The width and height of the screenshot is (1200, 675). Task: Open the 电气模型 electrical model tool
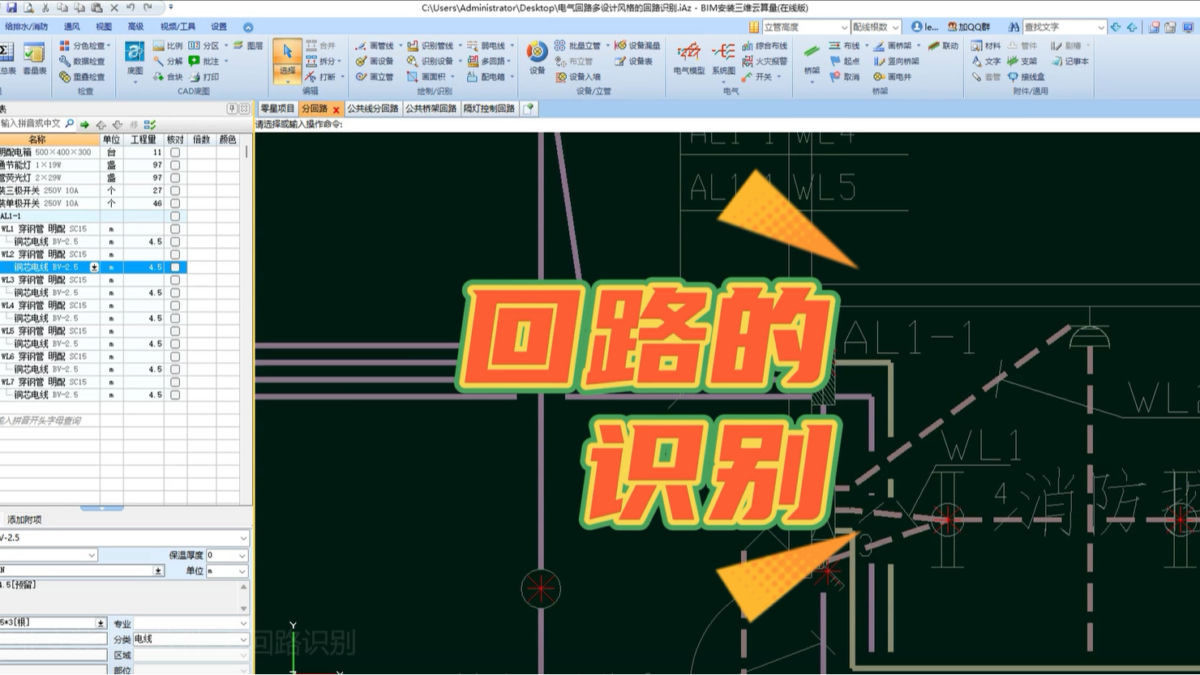coord(688,58)
